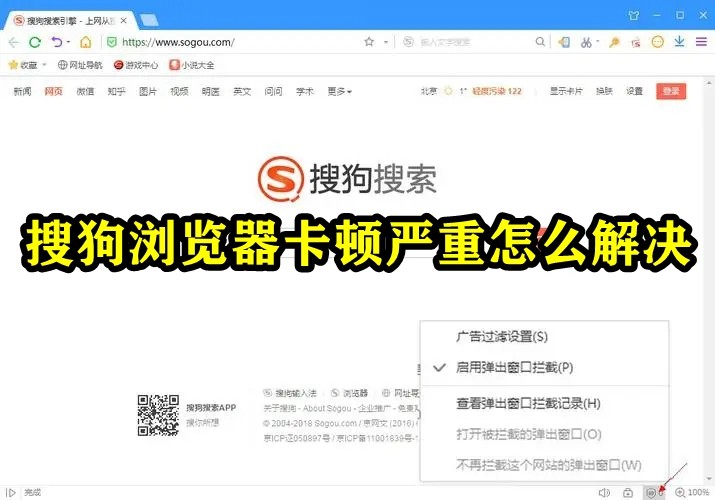Screen dimensions: 715x500
Task: Go to home page via house icon
Action: pyautogui.click(x=86, y=42)
